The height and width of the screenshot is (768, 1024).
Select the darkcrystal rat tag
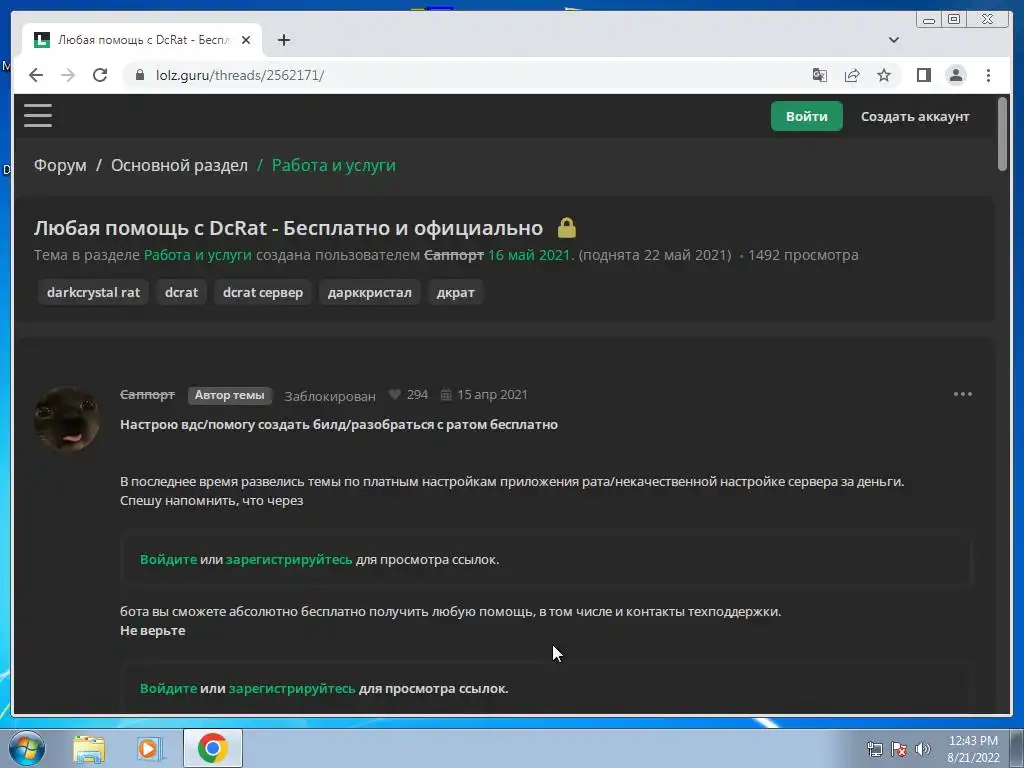(93, 292)
